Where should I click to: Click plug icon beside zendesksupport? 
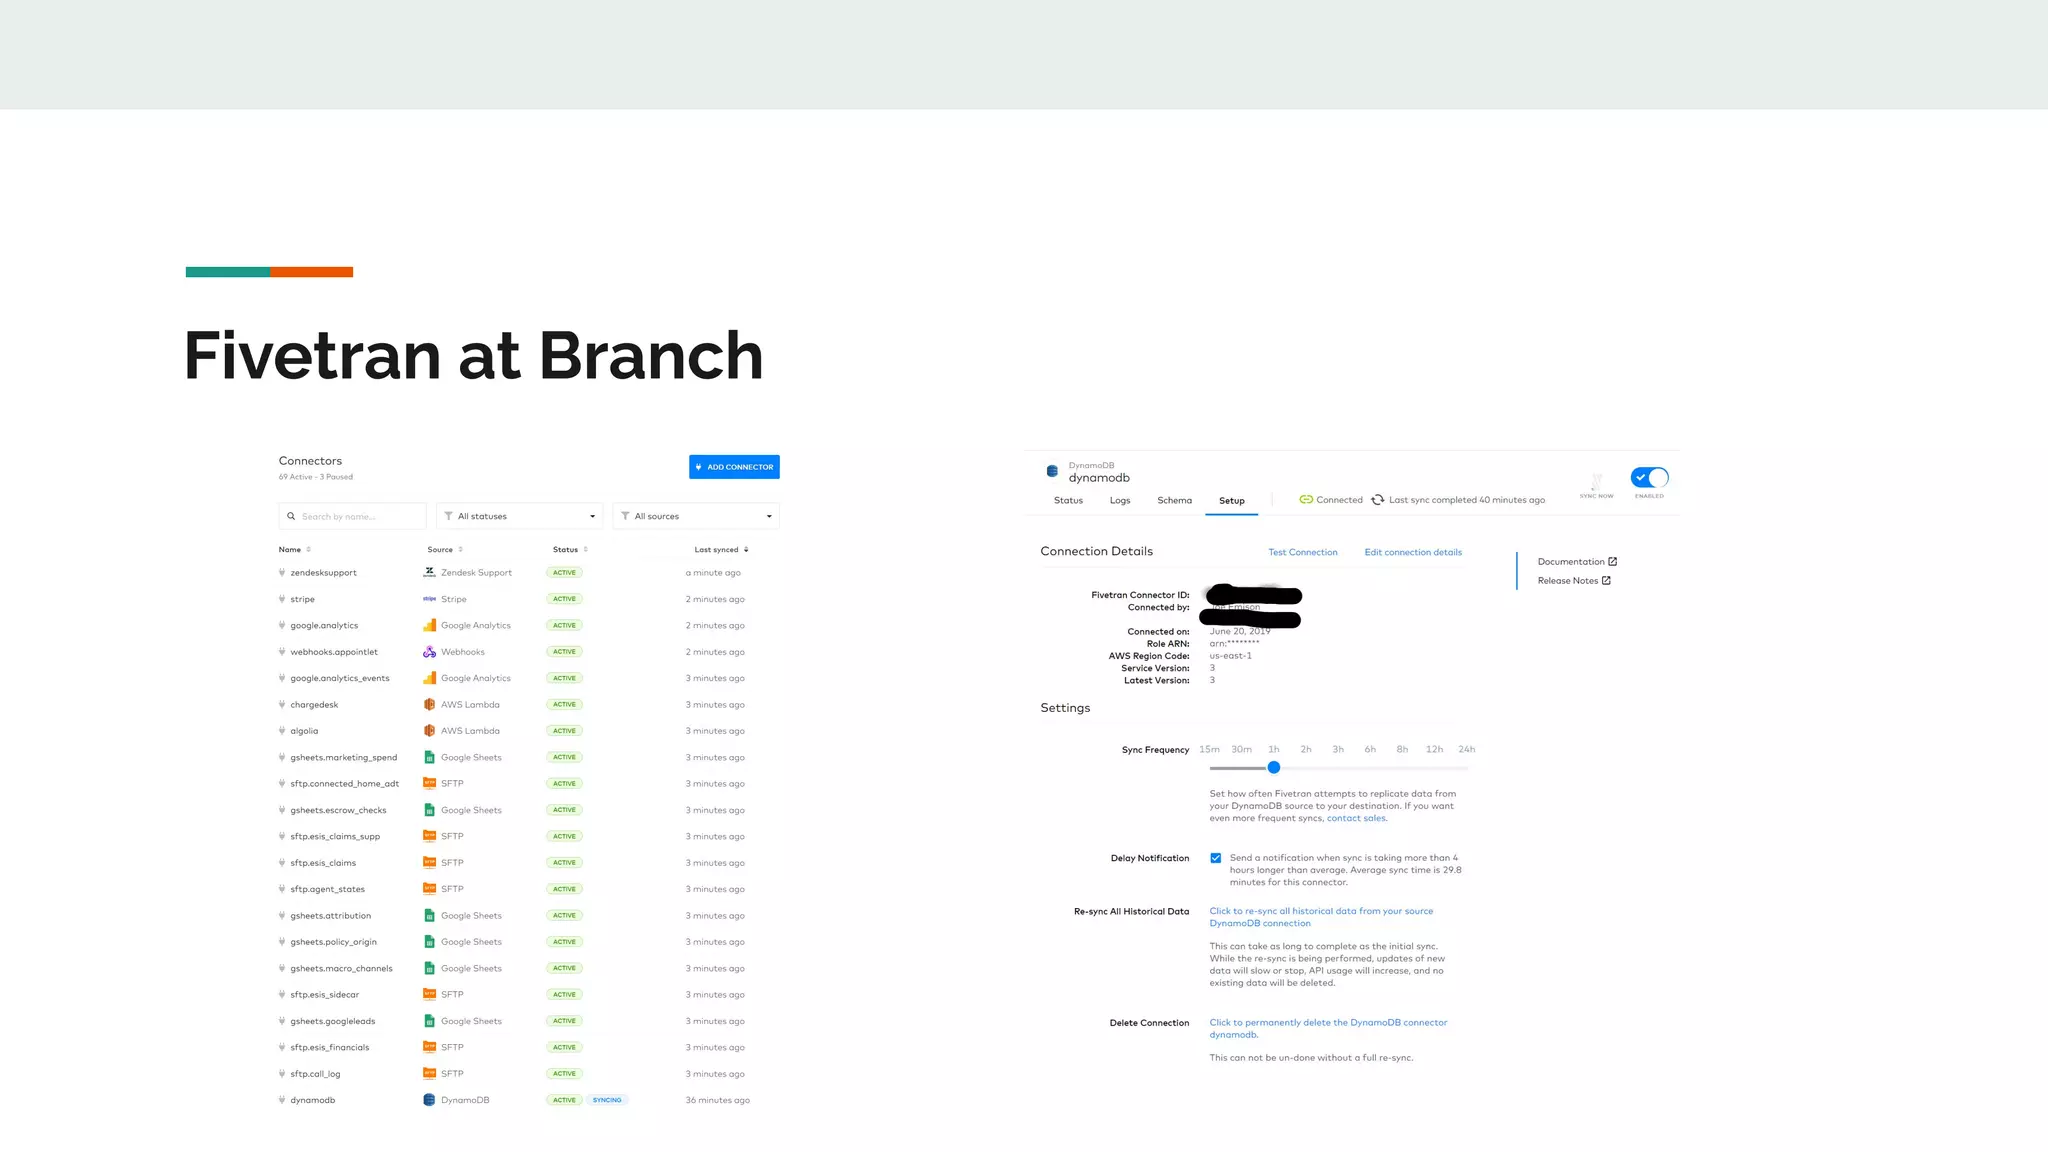click(x=282, y=573)
